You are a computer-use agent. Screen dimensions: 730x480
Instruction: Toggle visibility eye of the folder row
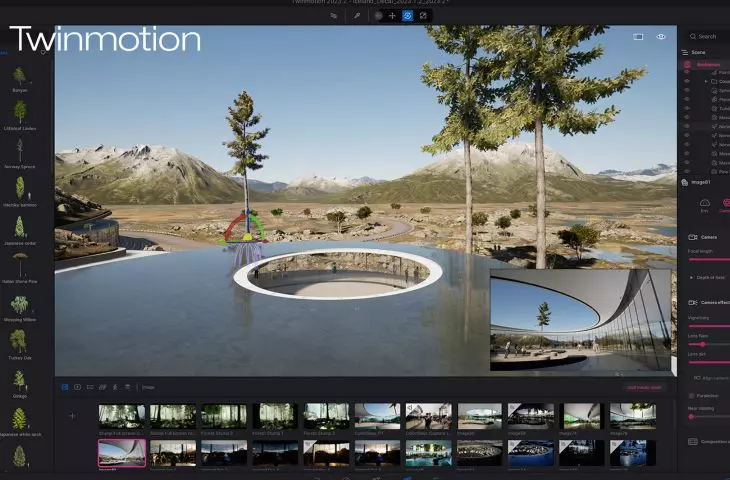click(x=687, y=81)
